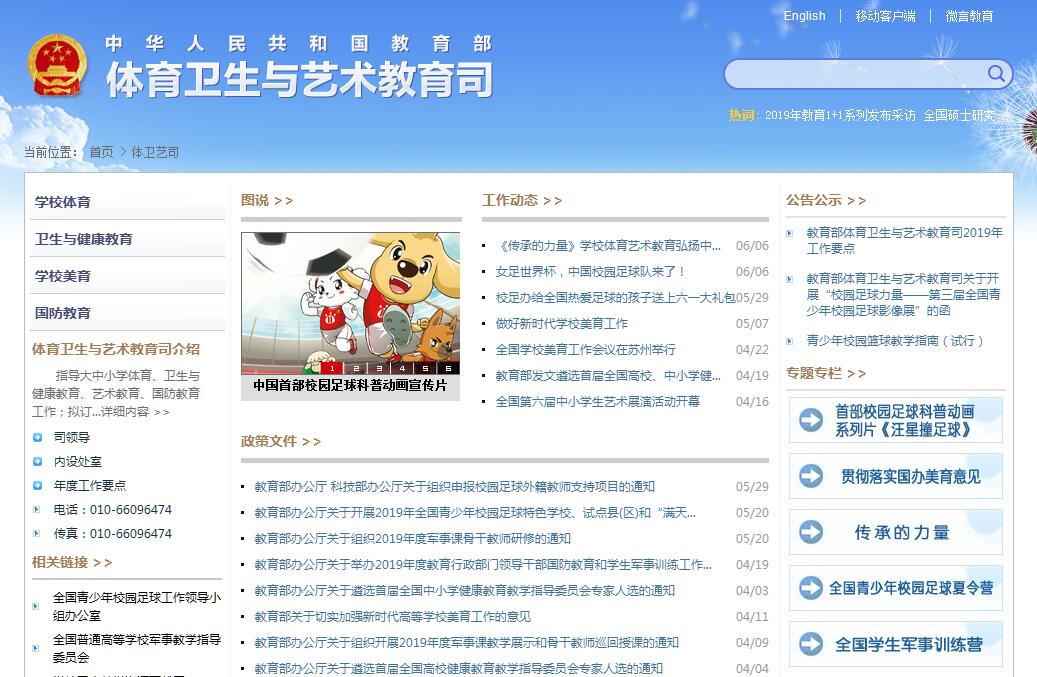Image resolution: width=1037 pixels, height=677 pixels.
Task: Expand the 政策文件 list with >>
Action: (x=311, y=441)
